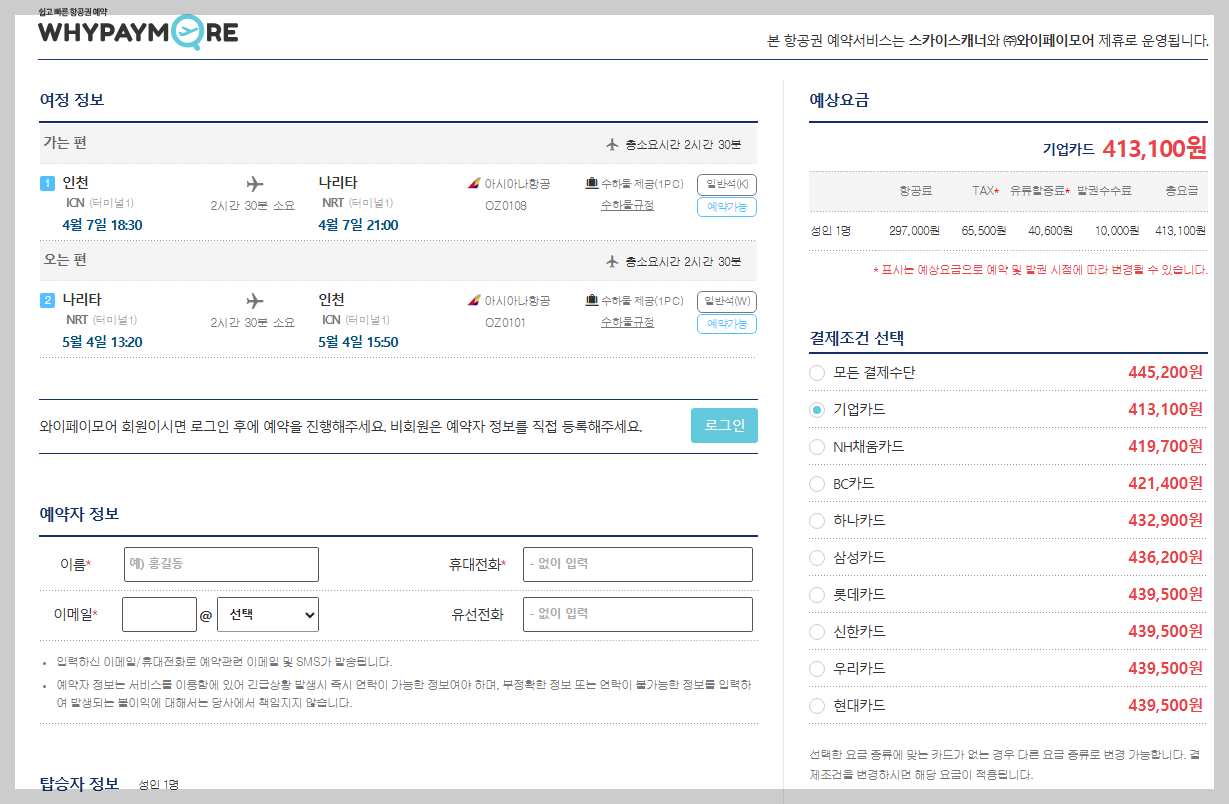The height and width of the screenshot is (804, 1229).
Task: Click segment number 2 badge
Action: (47, 300)
